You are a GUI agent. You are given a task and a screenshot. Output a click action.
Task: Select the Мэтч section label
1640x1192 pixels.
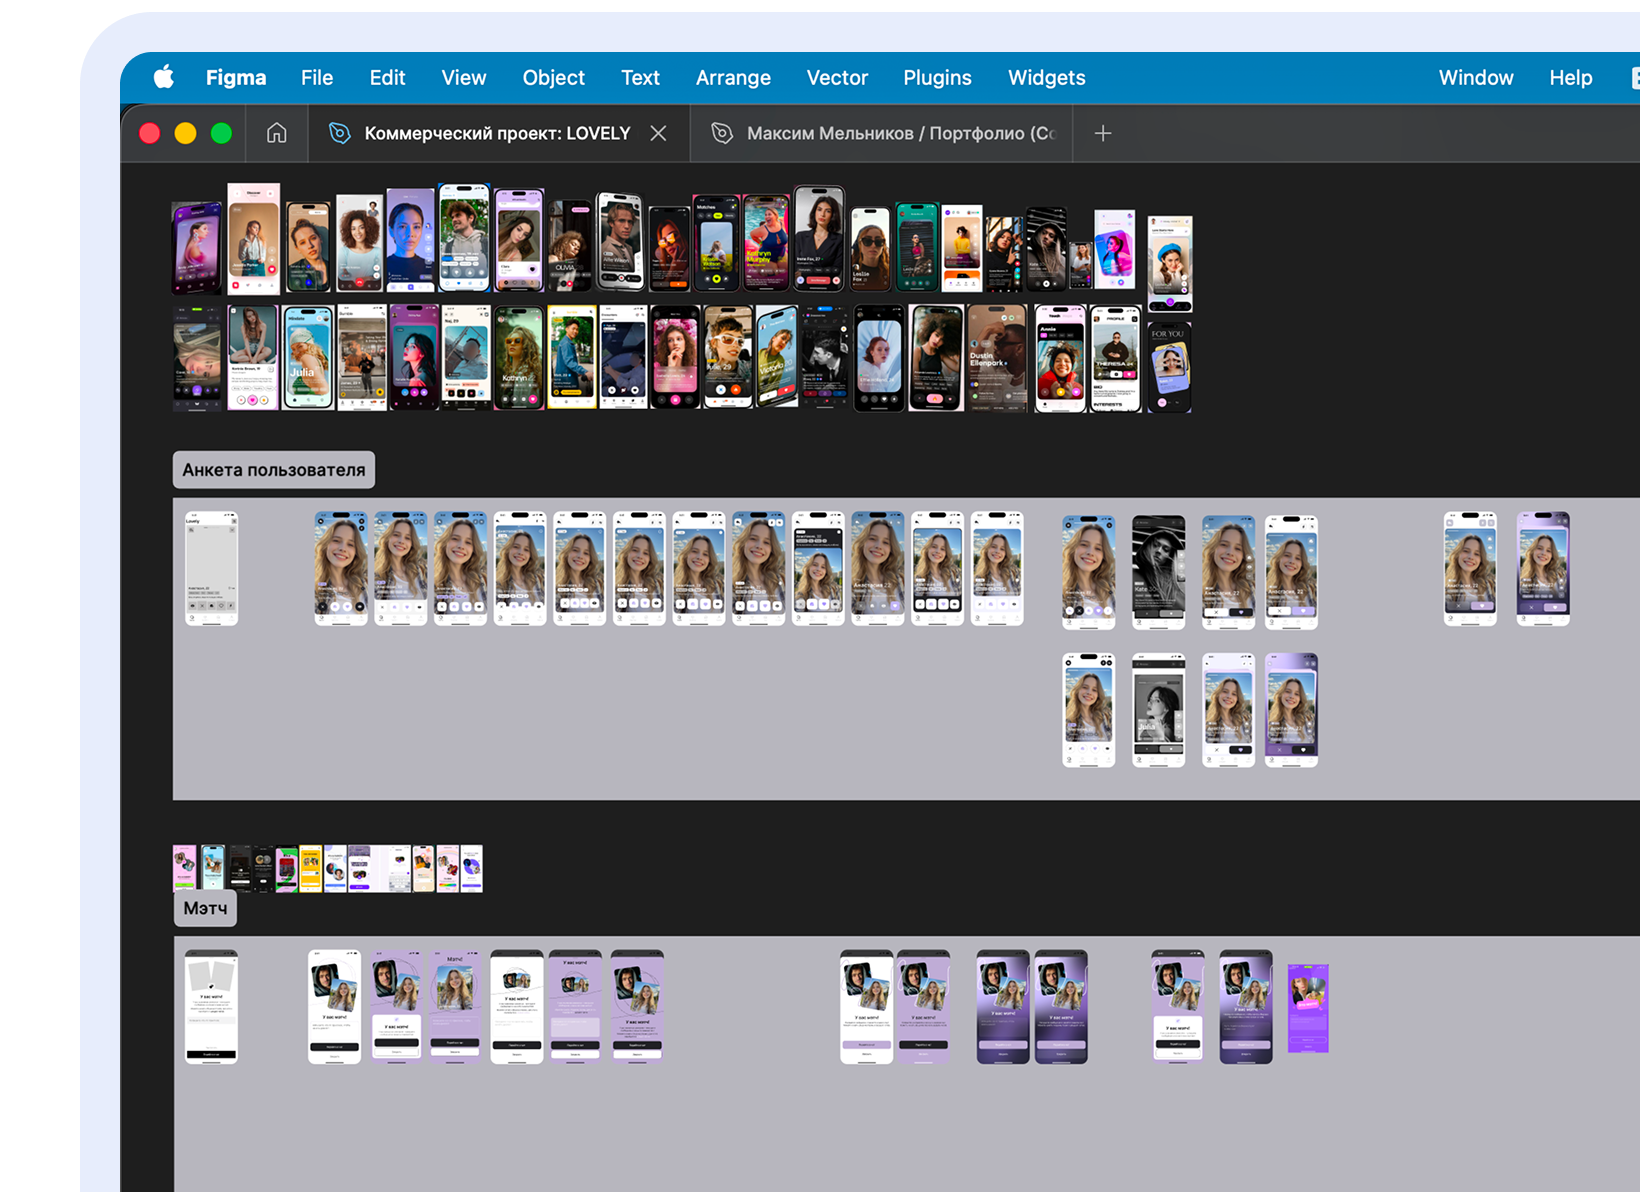(205, 908)
